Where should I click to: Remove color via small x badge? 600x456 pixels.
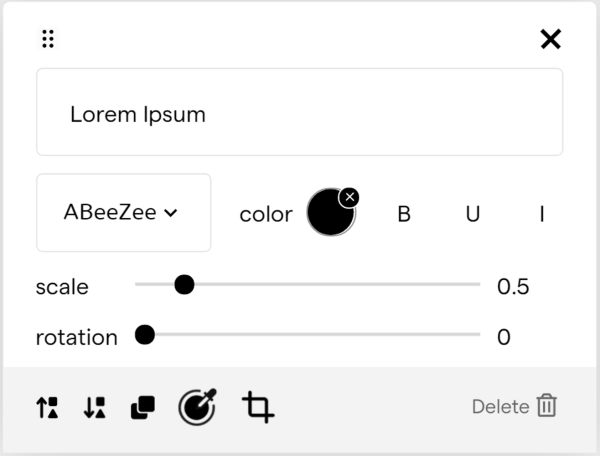pyautogui.click(x=349, y=198)
